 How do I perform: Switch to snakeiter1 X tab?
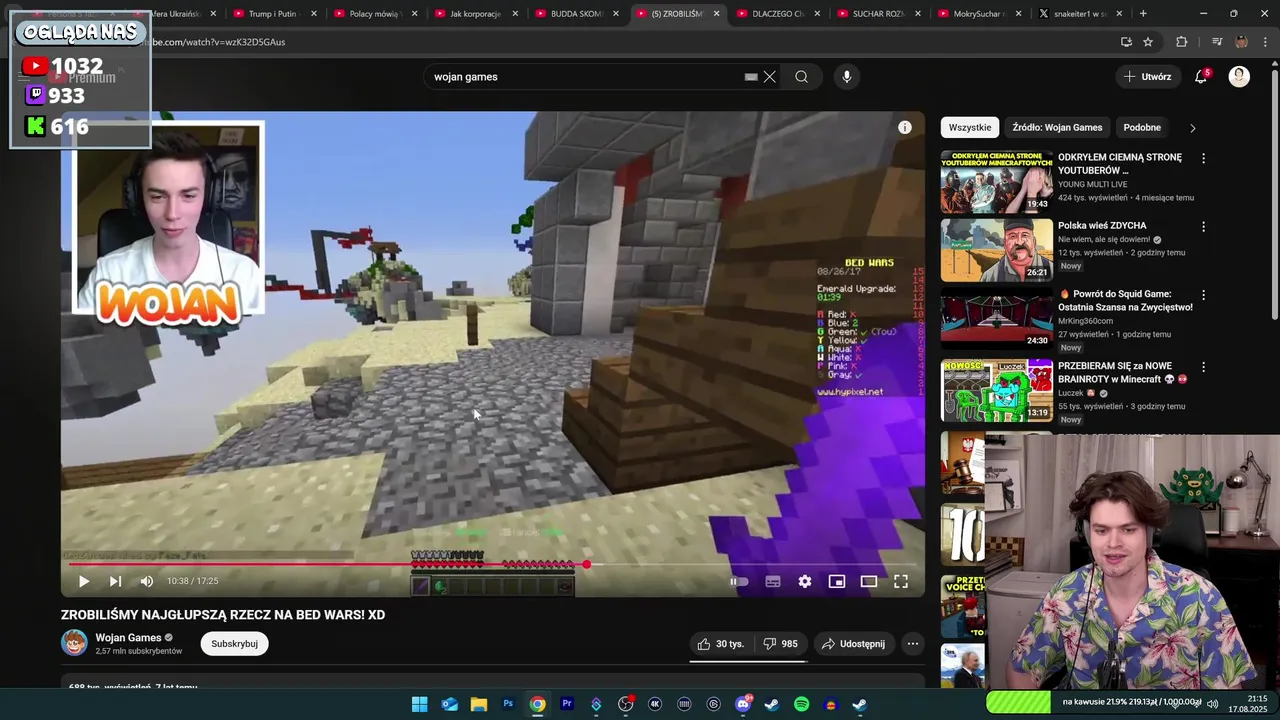point(1080,14)
